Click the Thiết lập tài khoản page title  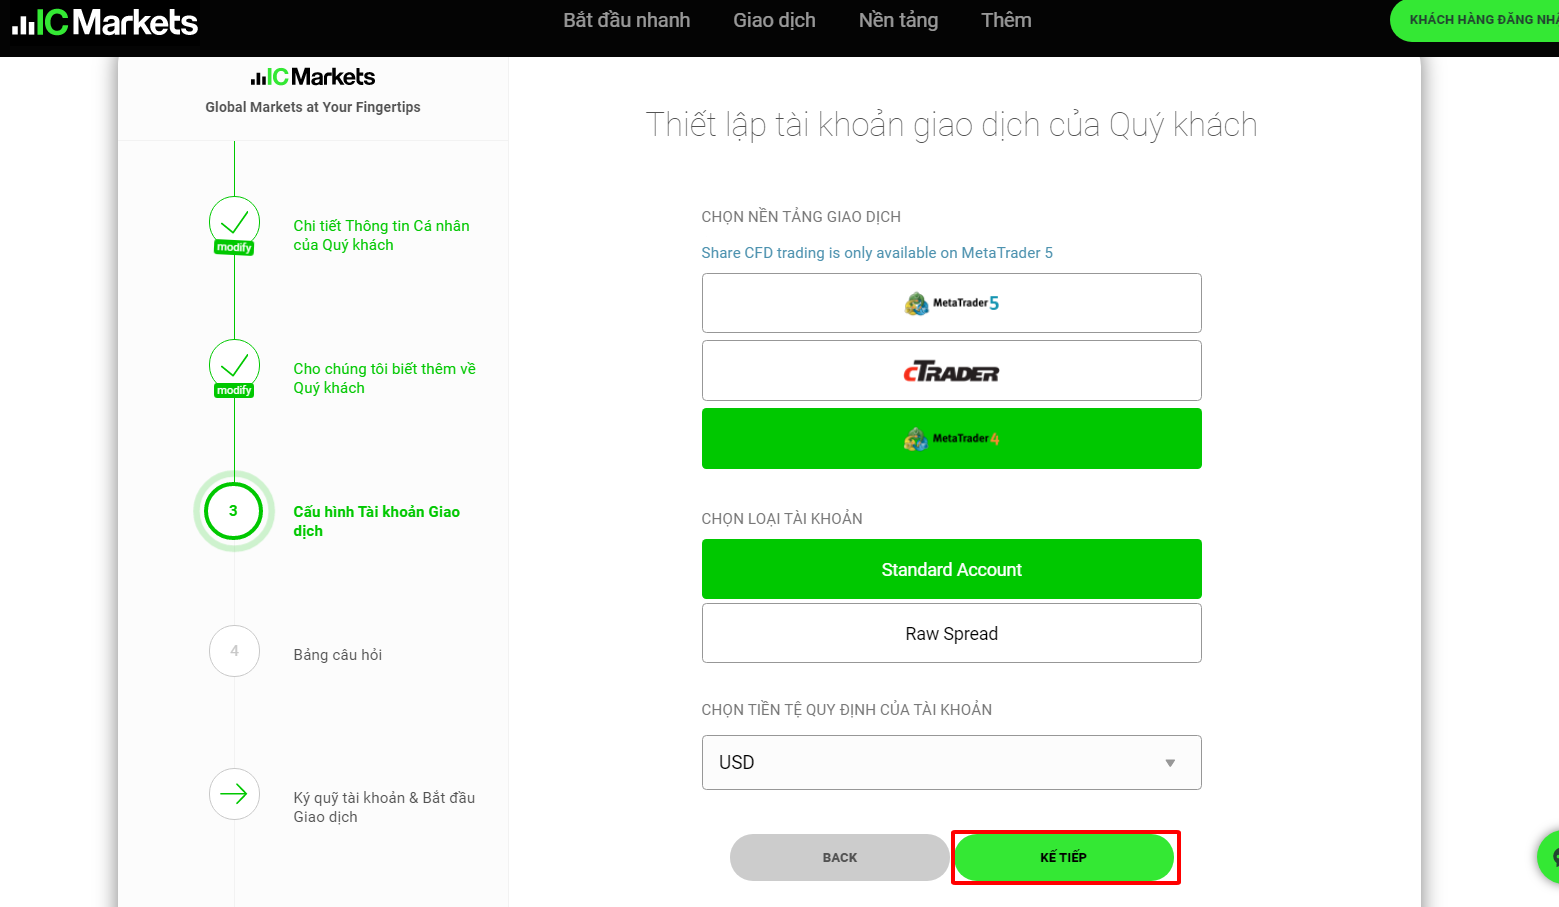(x=951, y=125)
